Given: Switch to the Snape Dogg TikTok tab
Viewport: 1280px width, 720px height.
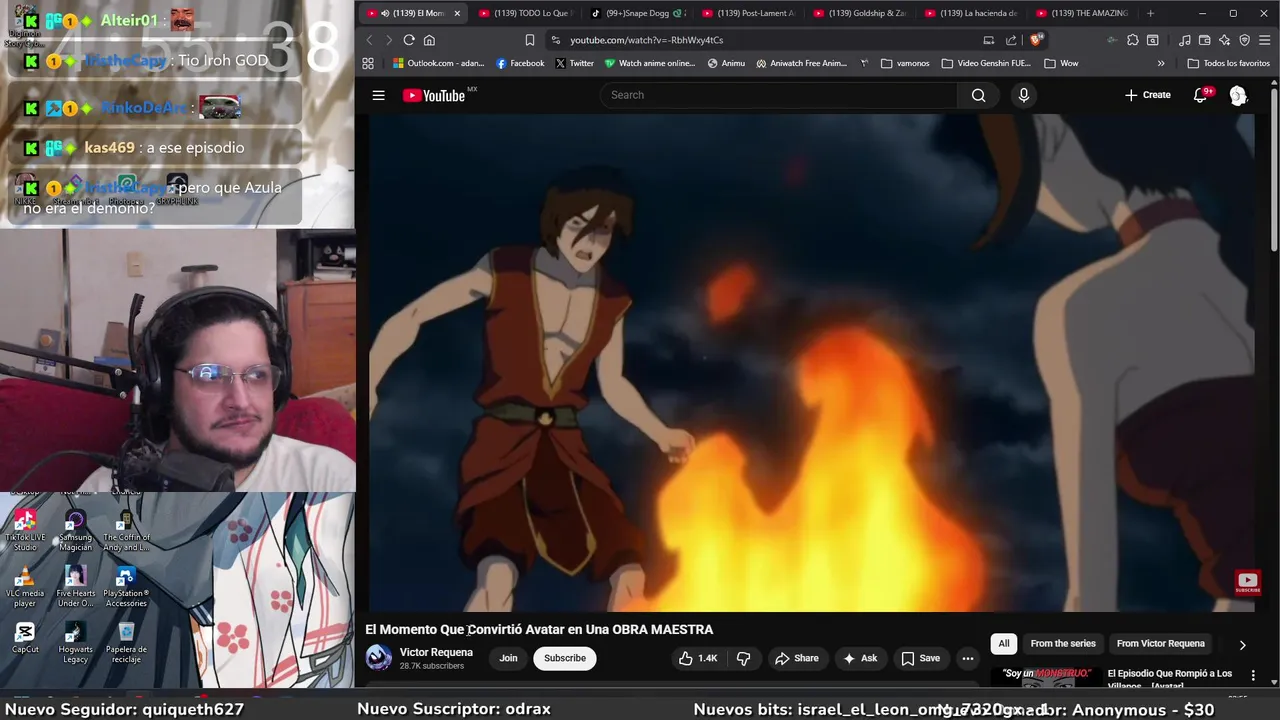Looking at the screenshot, I should pyautogui.click(x=638, y=13).
